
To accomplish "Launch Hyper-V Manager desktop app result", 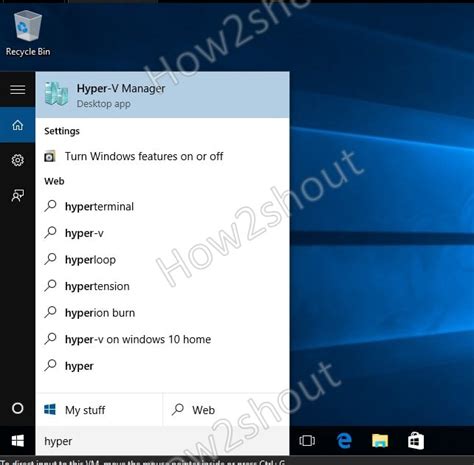I will [x=162, y=95].
